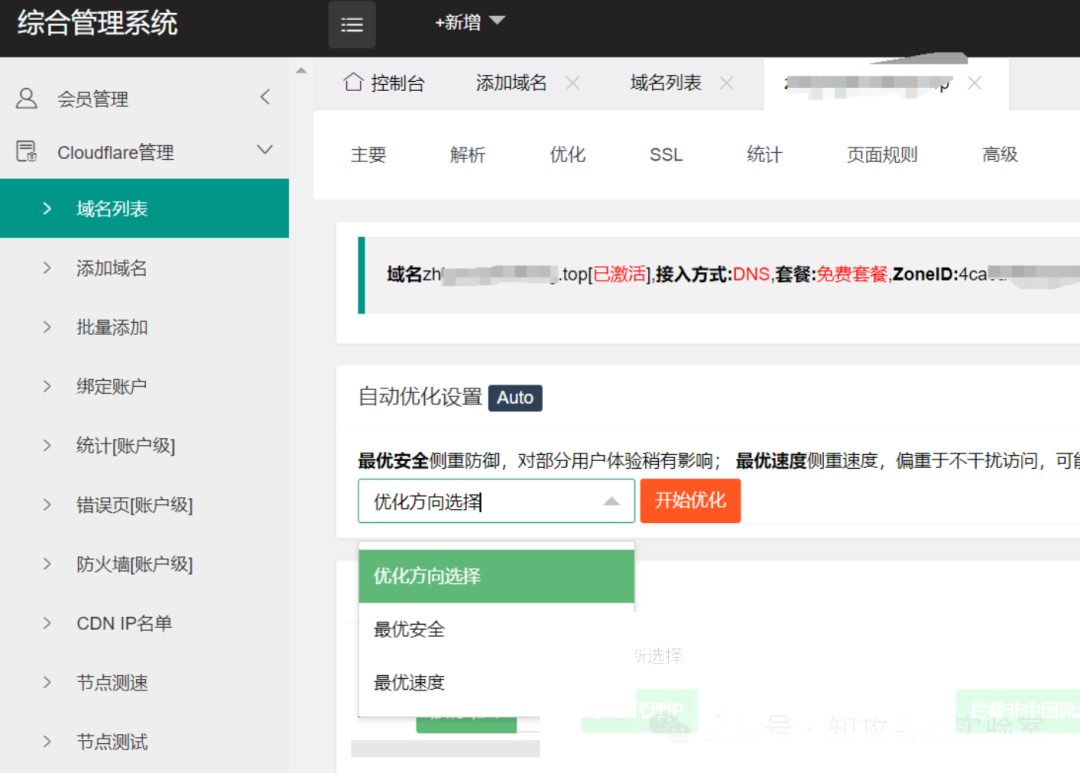Open the 高级 section tab
1080x773 pixels.
999,154
